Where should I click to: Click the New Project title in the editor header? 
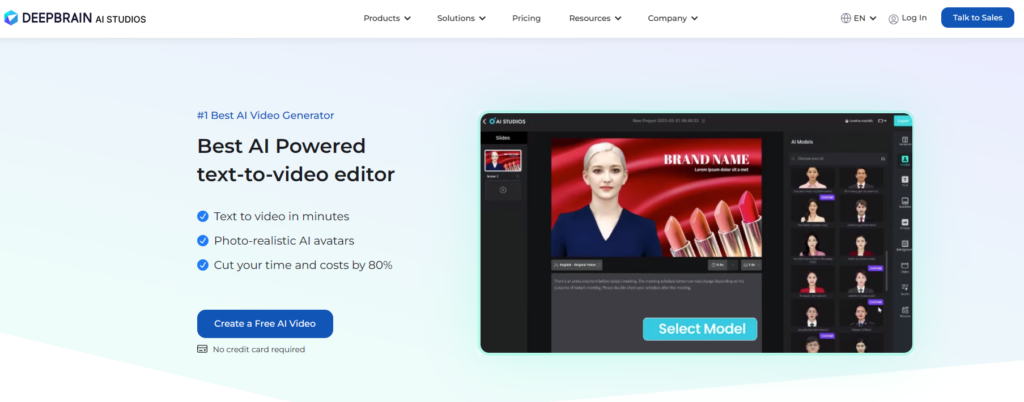click(x=666, y=121)
